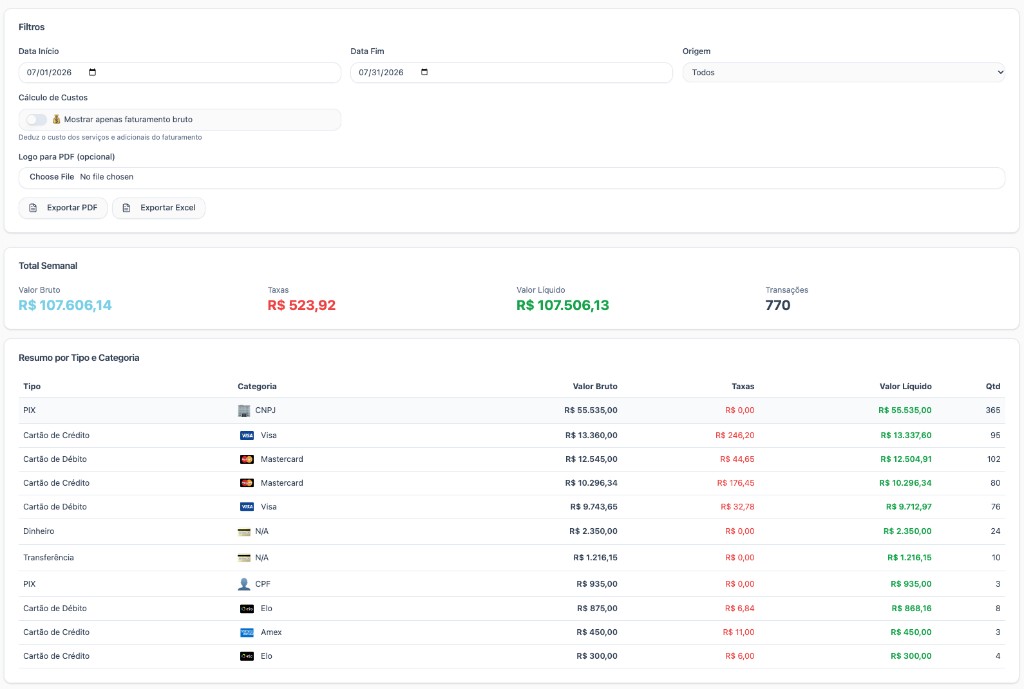1024x689 pixels.
Task: Click the Amex logo in R$ 450,00 row
Action: pyautogui.click(x=247, y=632)
